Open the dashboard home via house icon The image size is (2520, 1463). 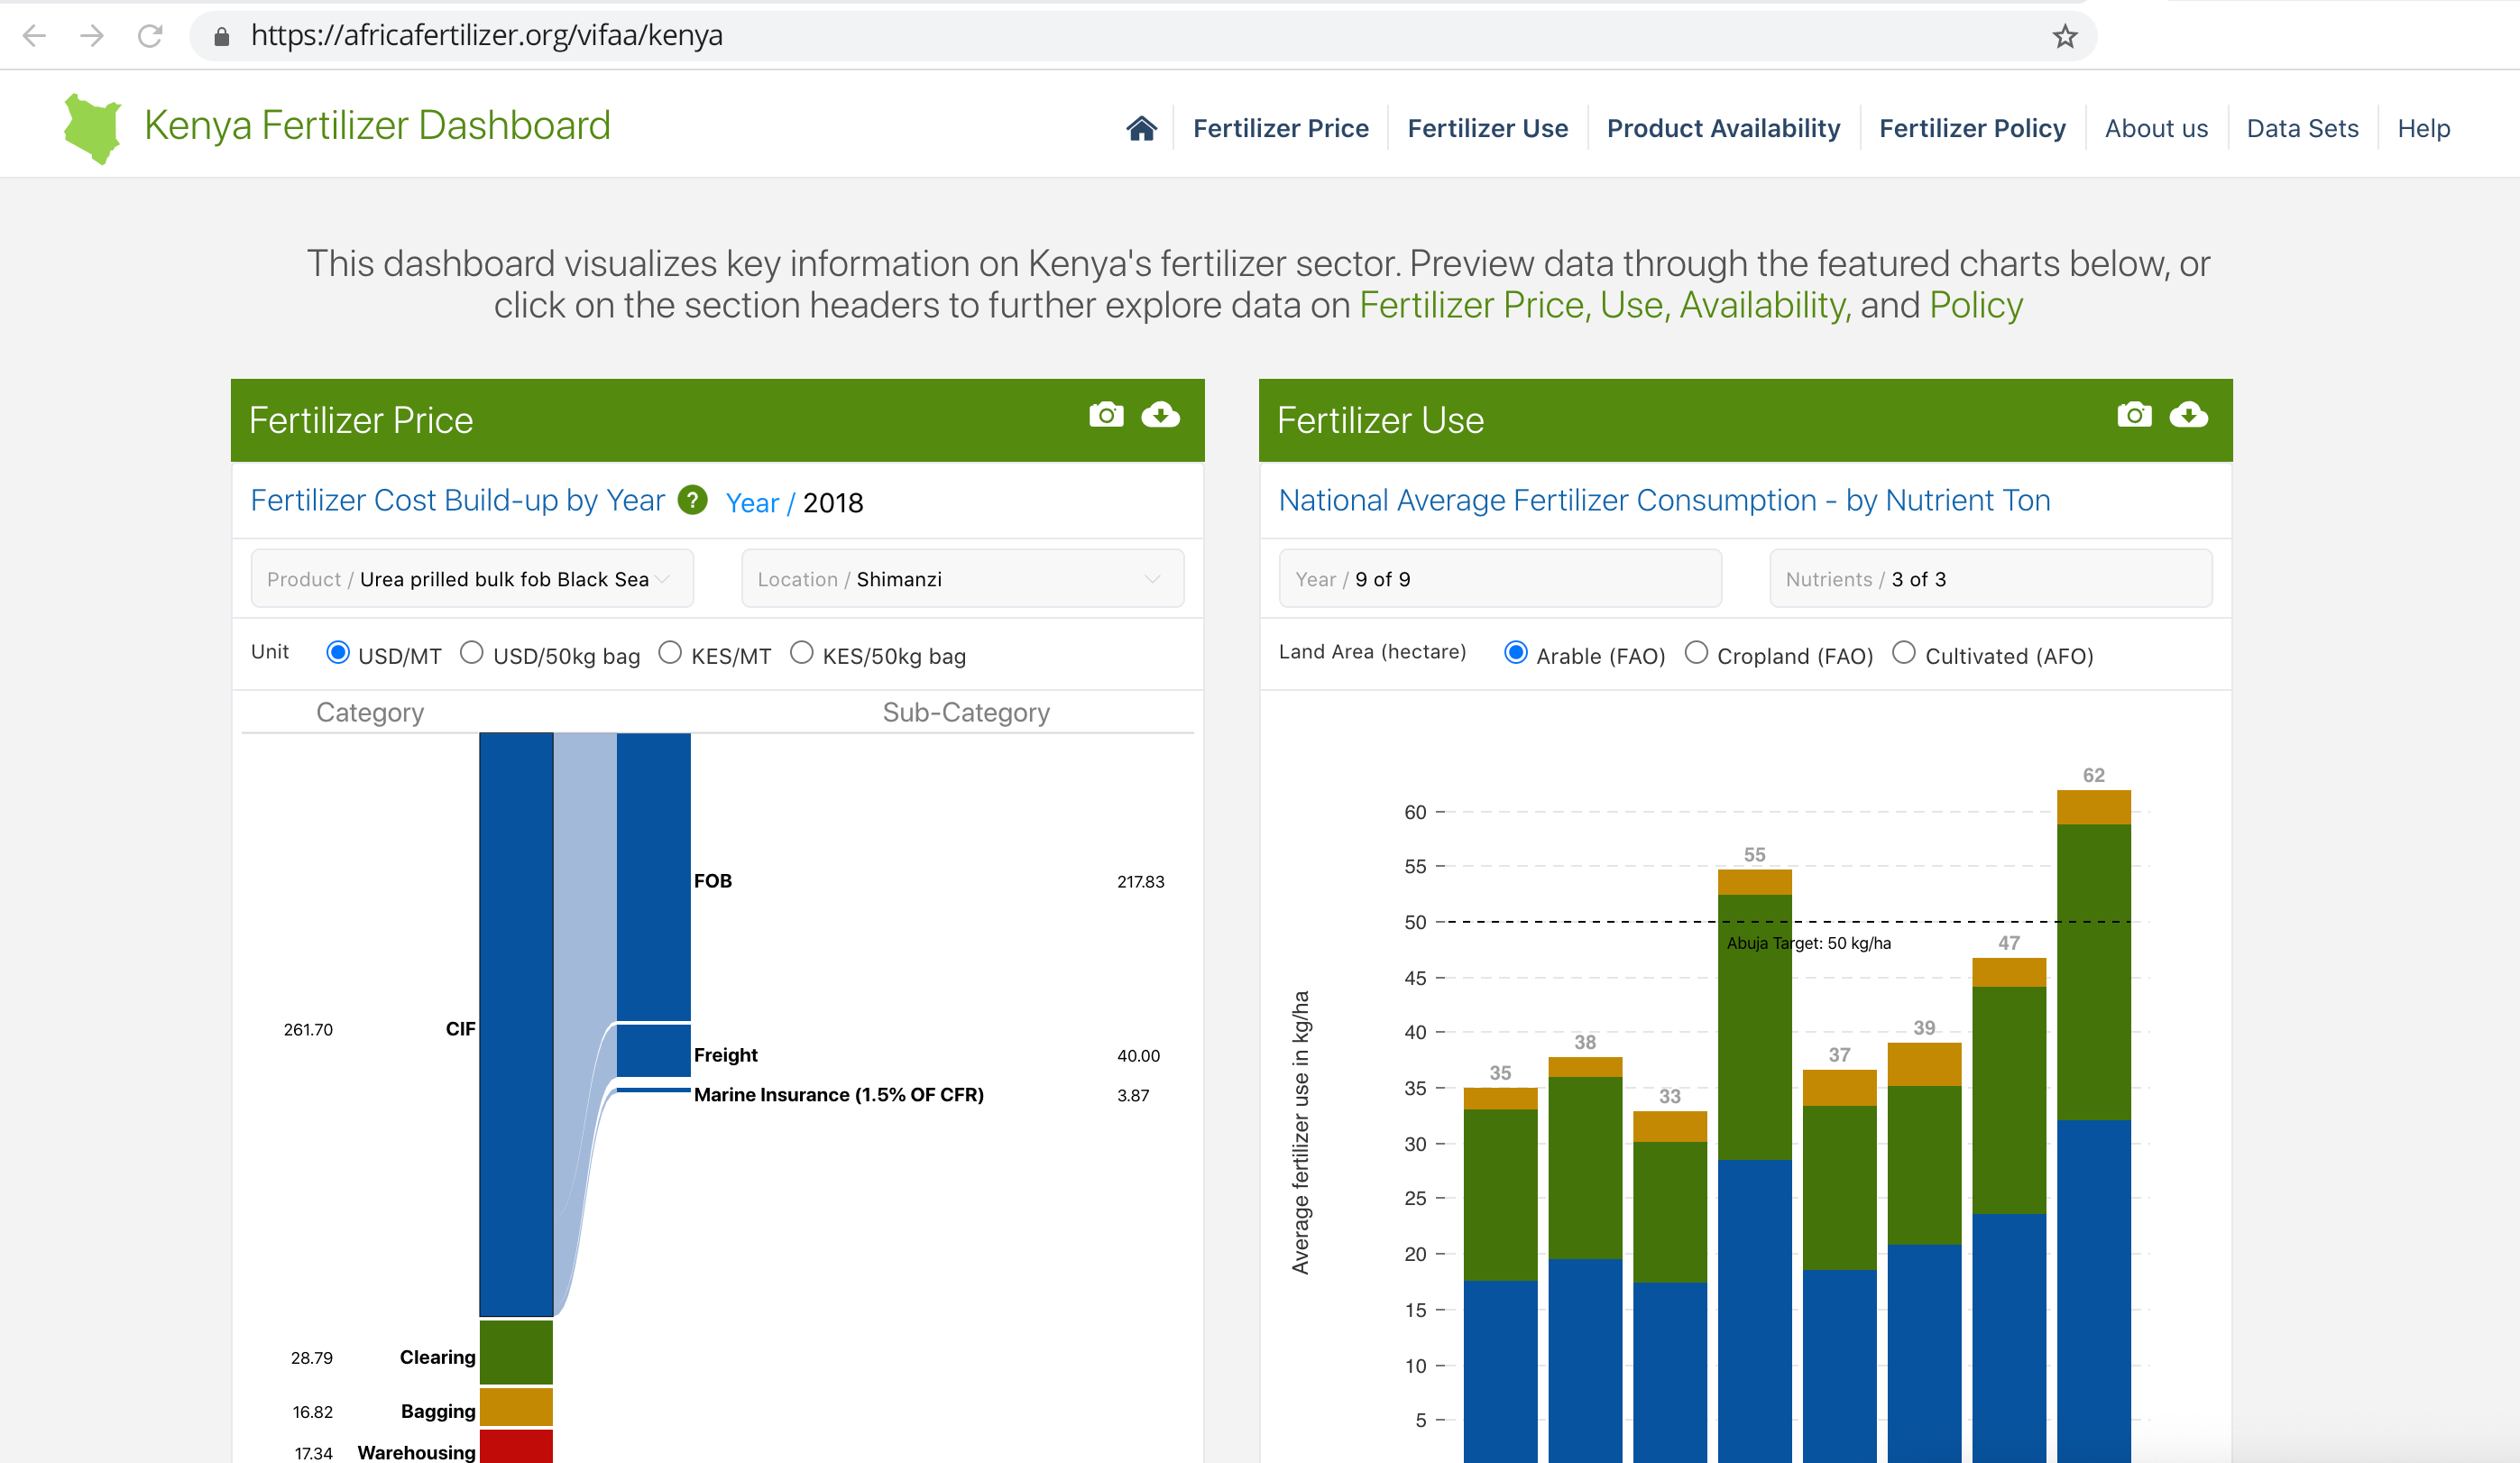pyautogui.click(x=1140, y=127)
